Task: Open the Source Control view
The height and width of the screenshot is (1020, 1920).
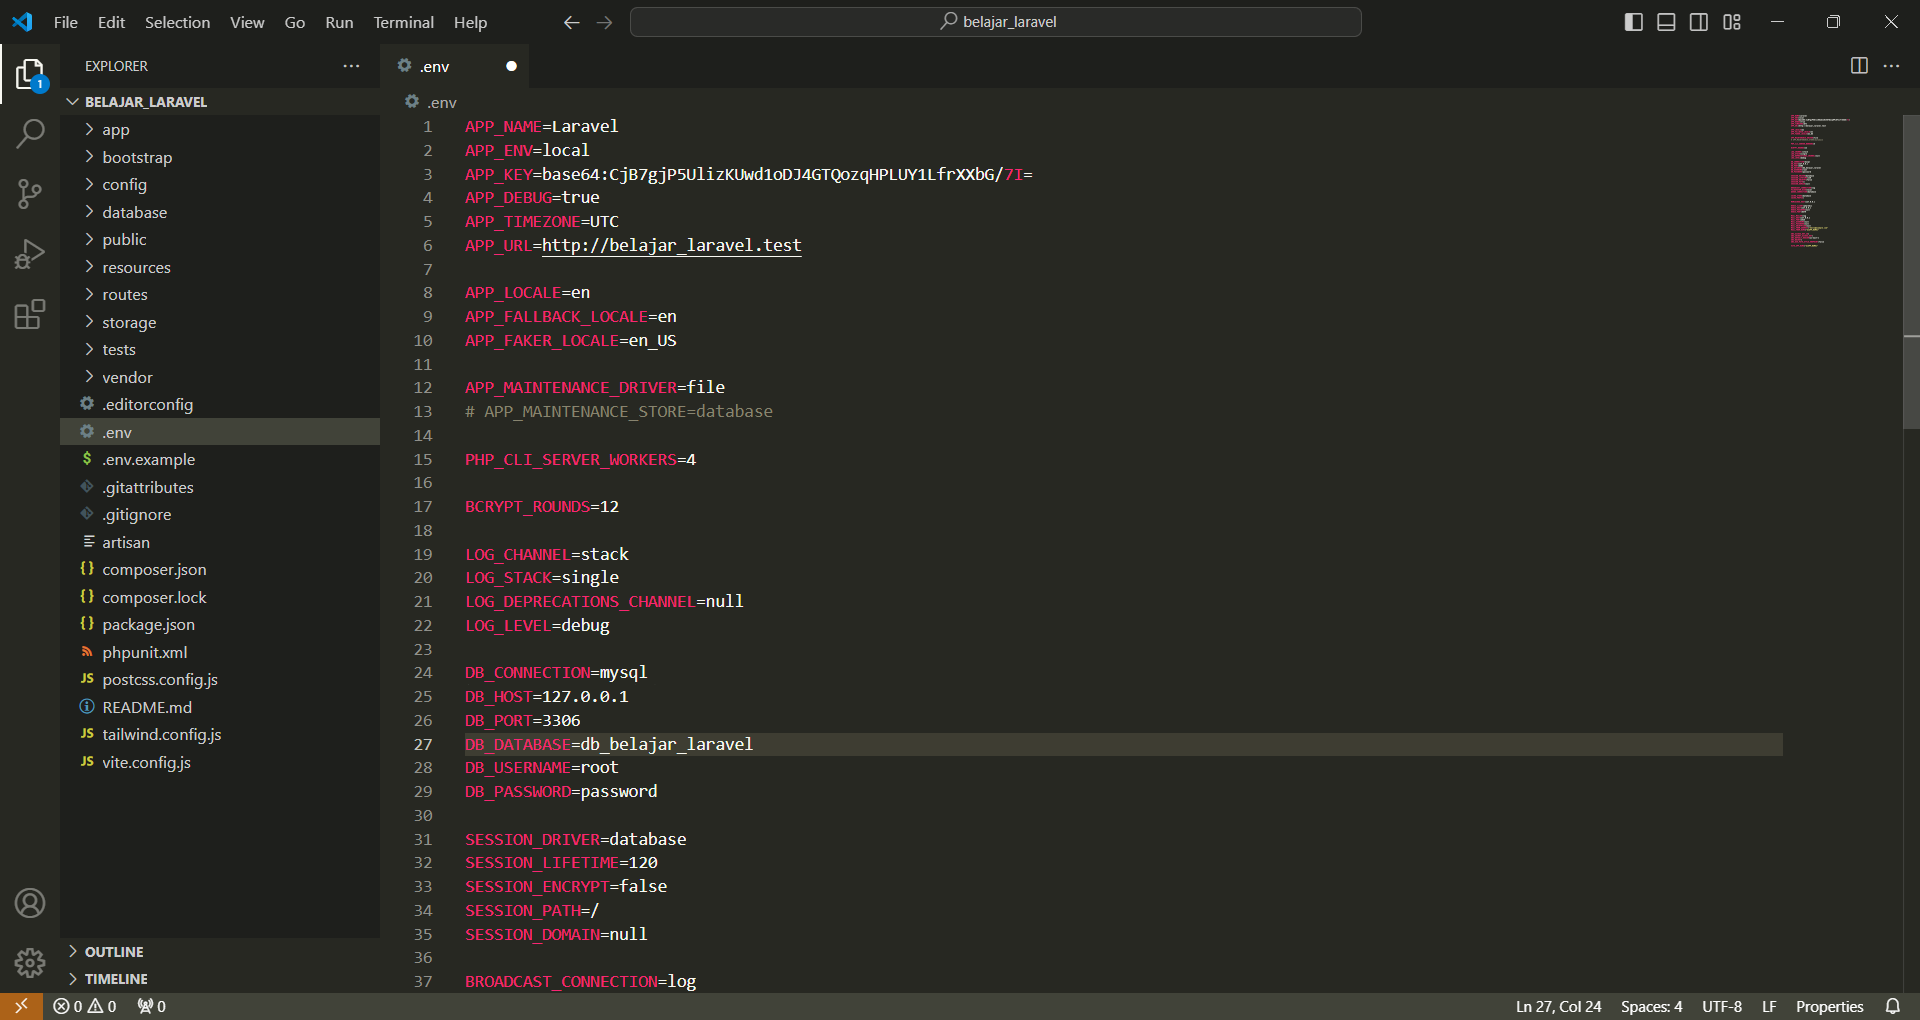Action: [30, 194]
